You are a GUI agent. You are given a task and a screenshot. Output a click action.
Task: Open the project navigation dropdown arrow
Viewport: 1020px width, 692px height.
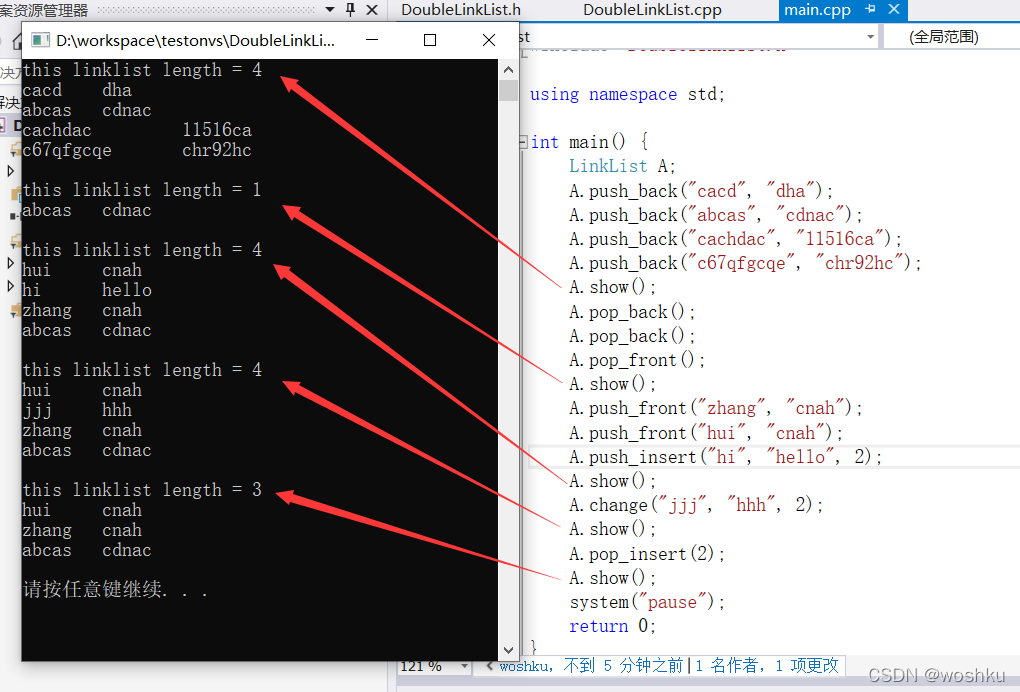[x=870, y=37]
